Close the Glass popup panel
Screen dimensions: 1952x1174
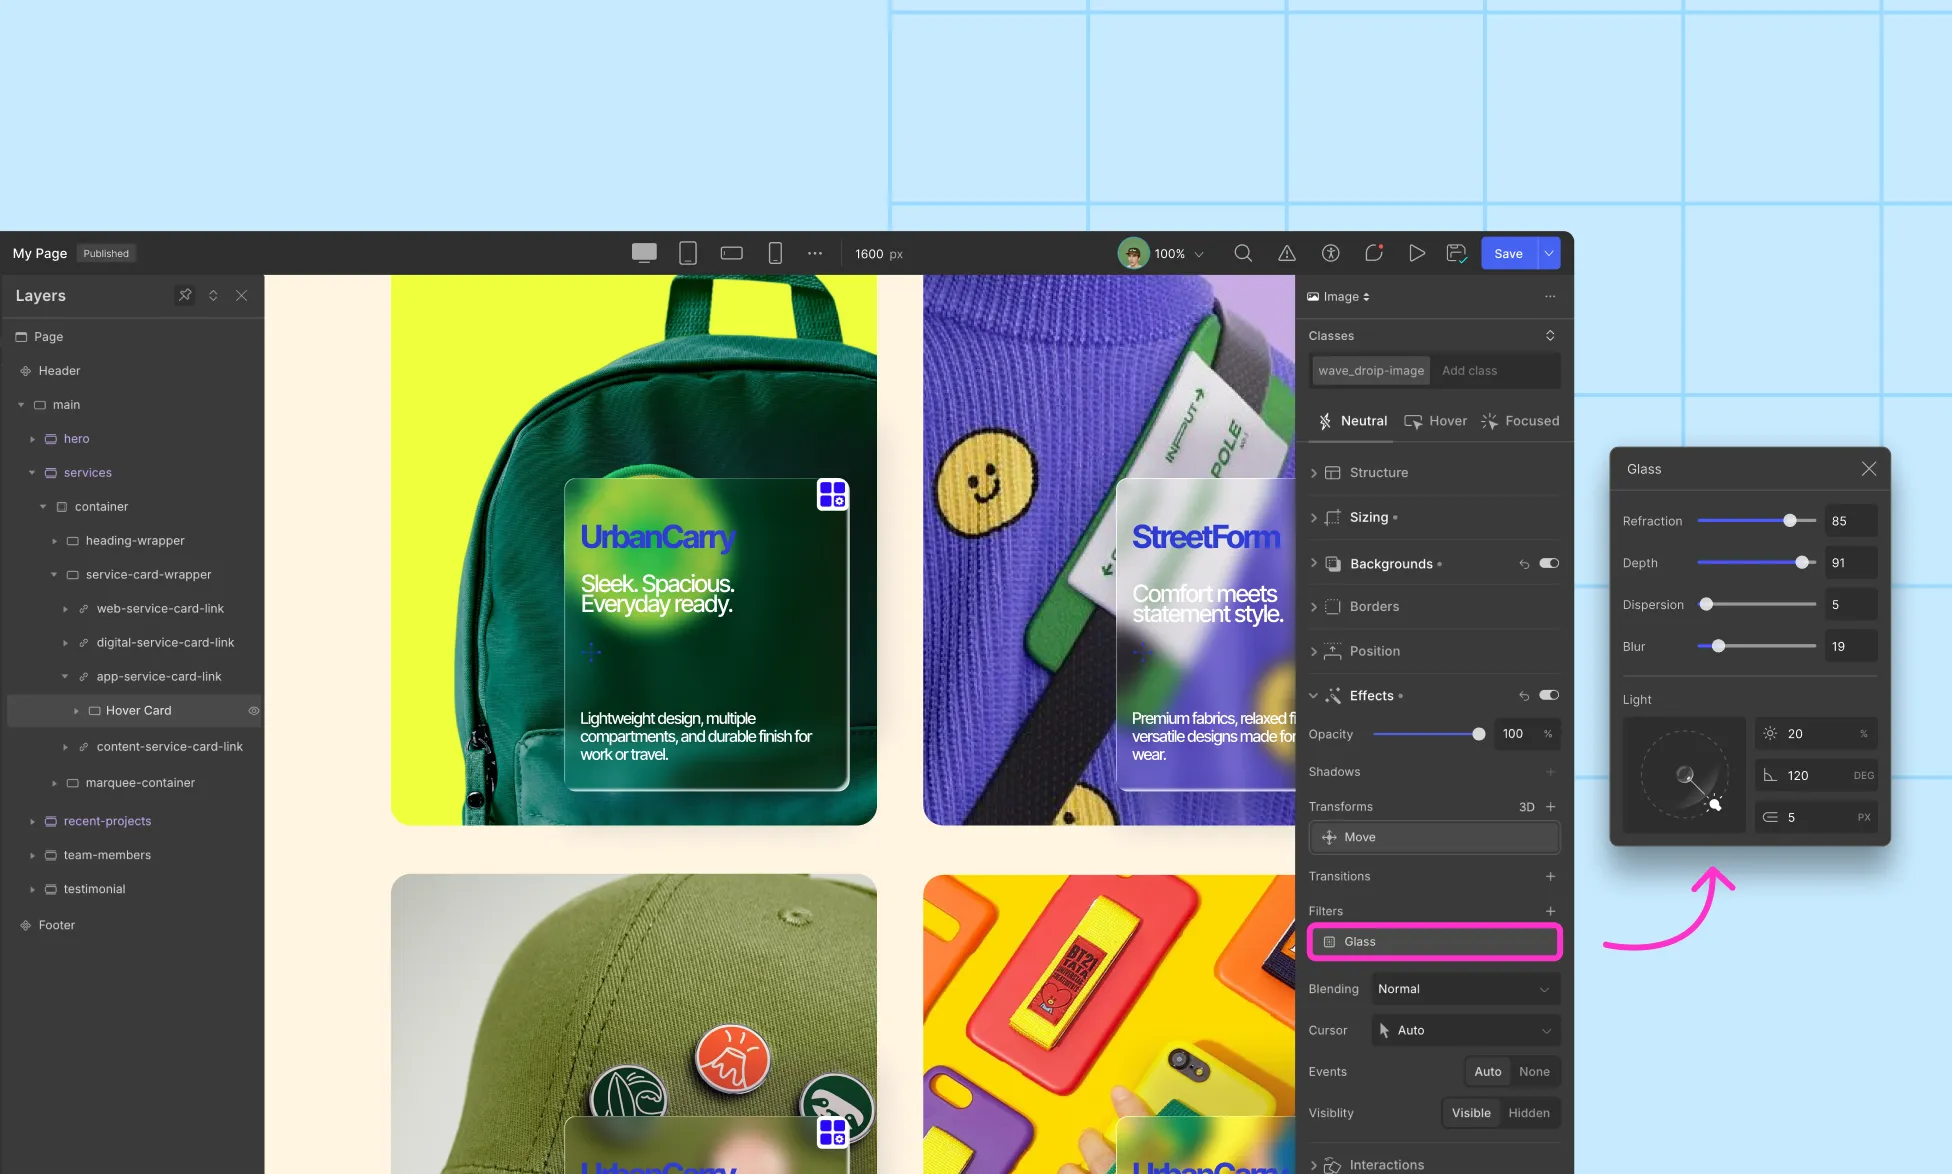coord(1869,469)
